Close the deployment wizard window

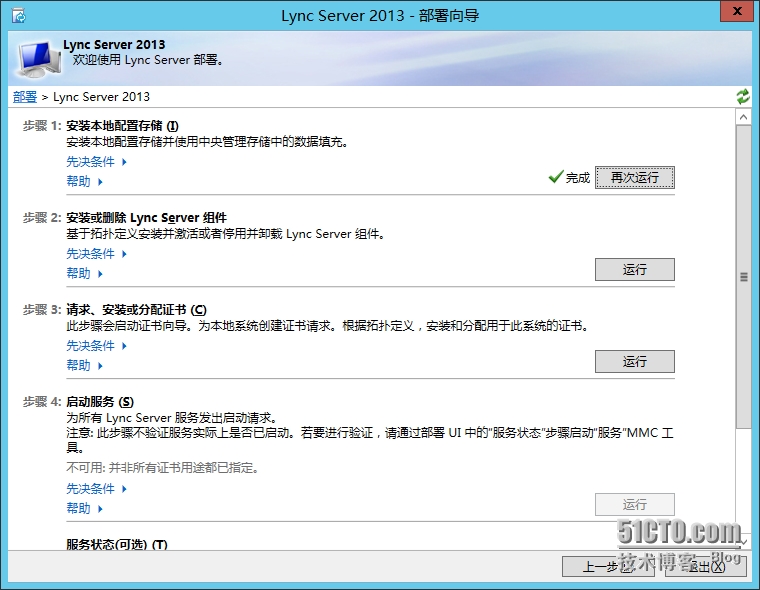(x=736, y=11)
